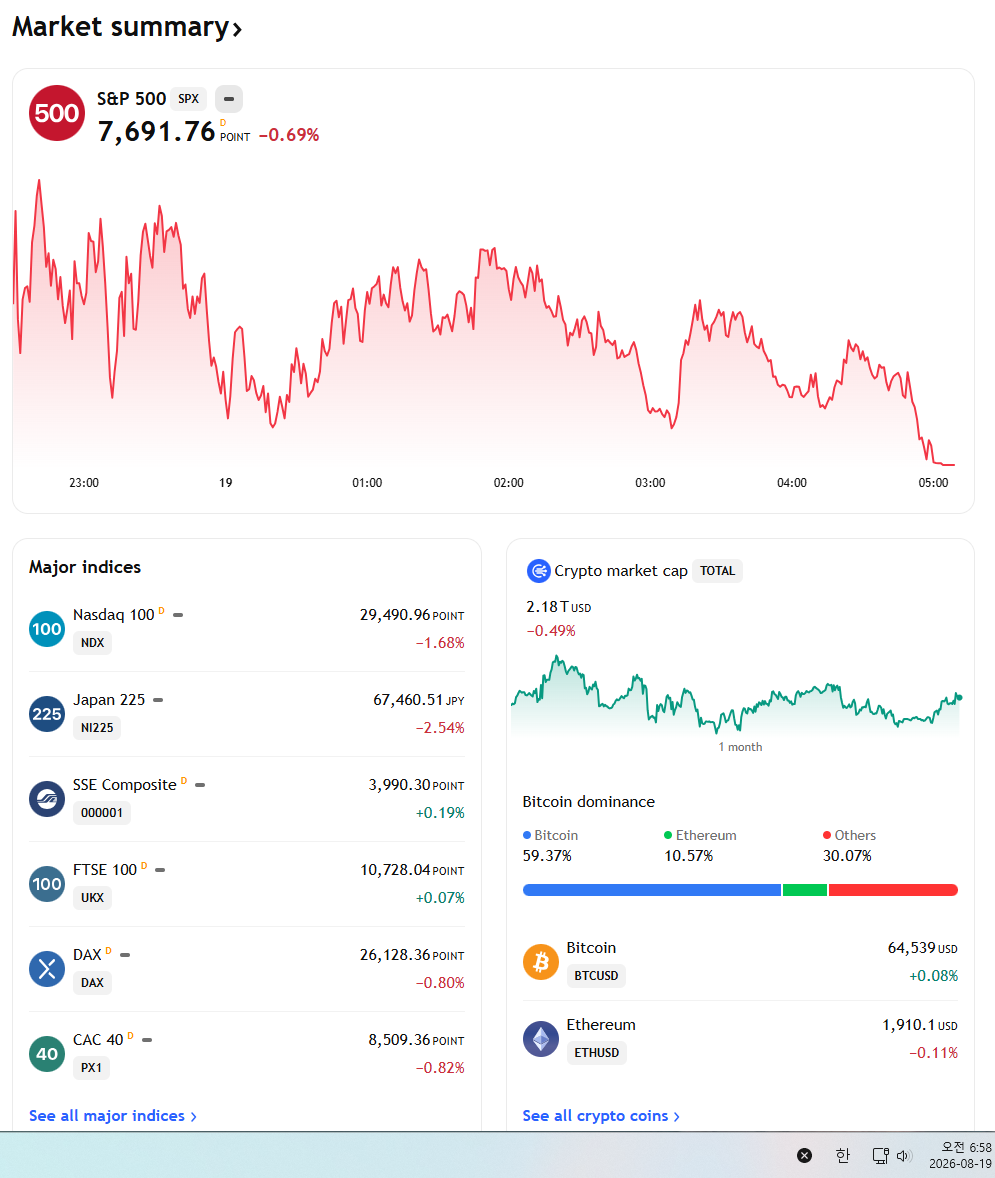
Task: Click the ETHUSD ticker badge
Action: click(597, 1053)
